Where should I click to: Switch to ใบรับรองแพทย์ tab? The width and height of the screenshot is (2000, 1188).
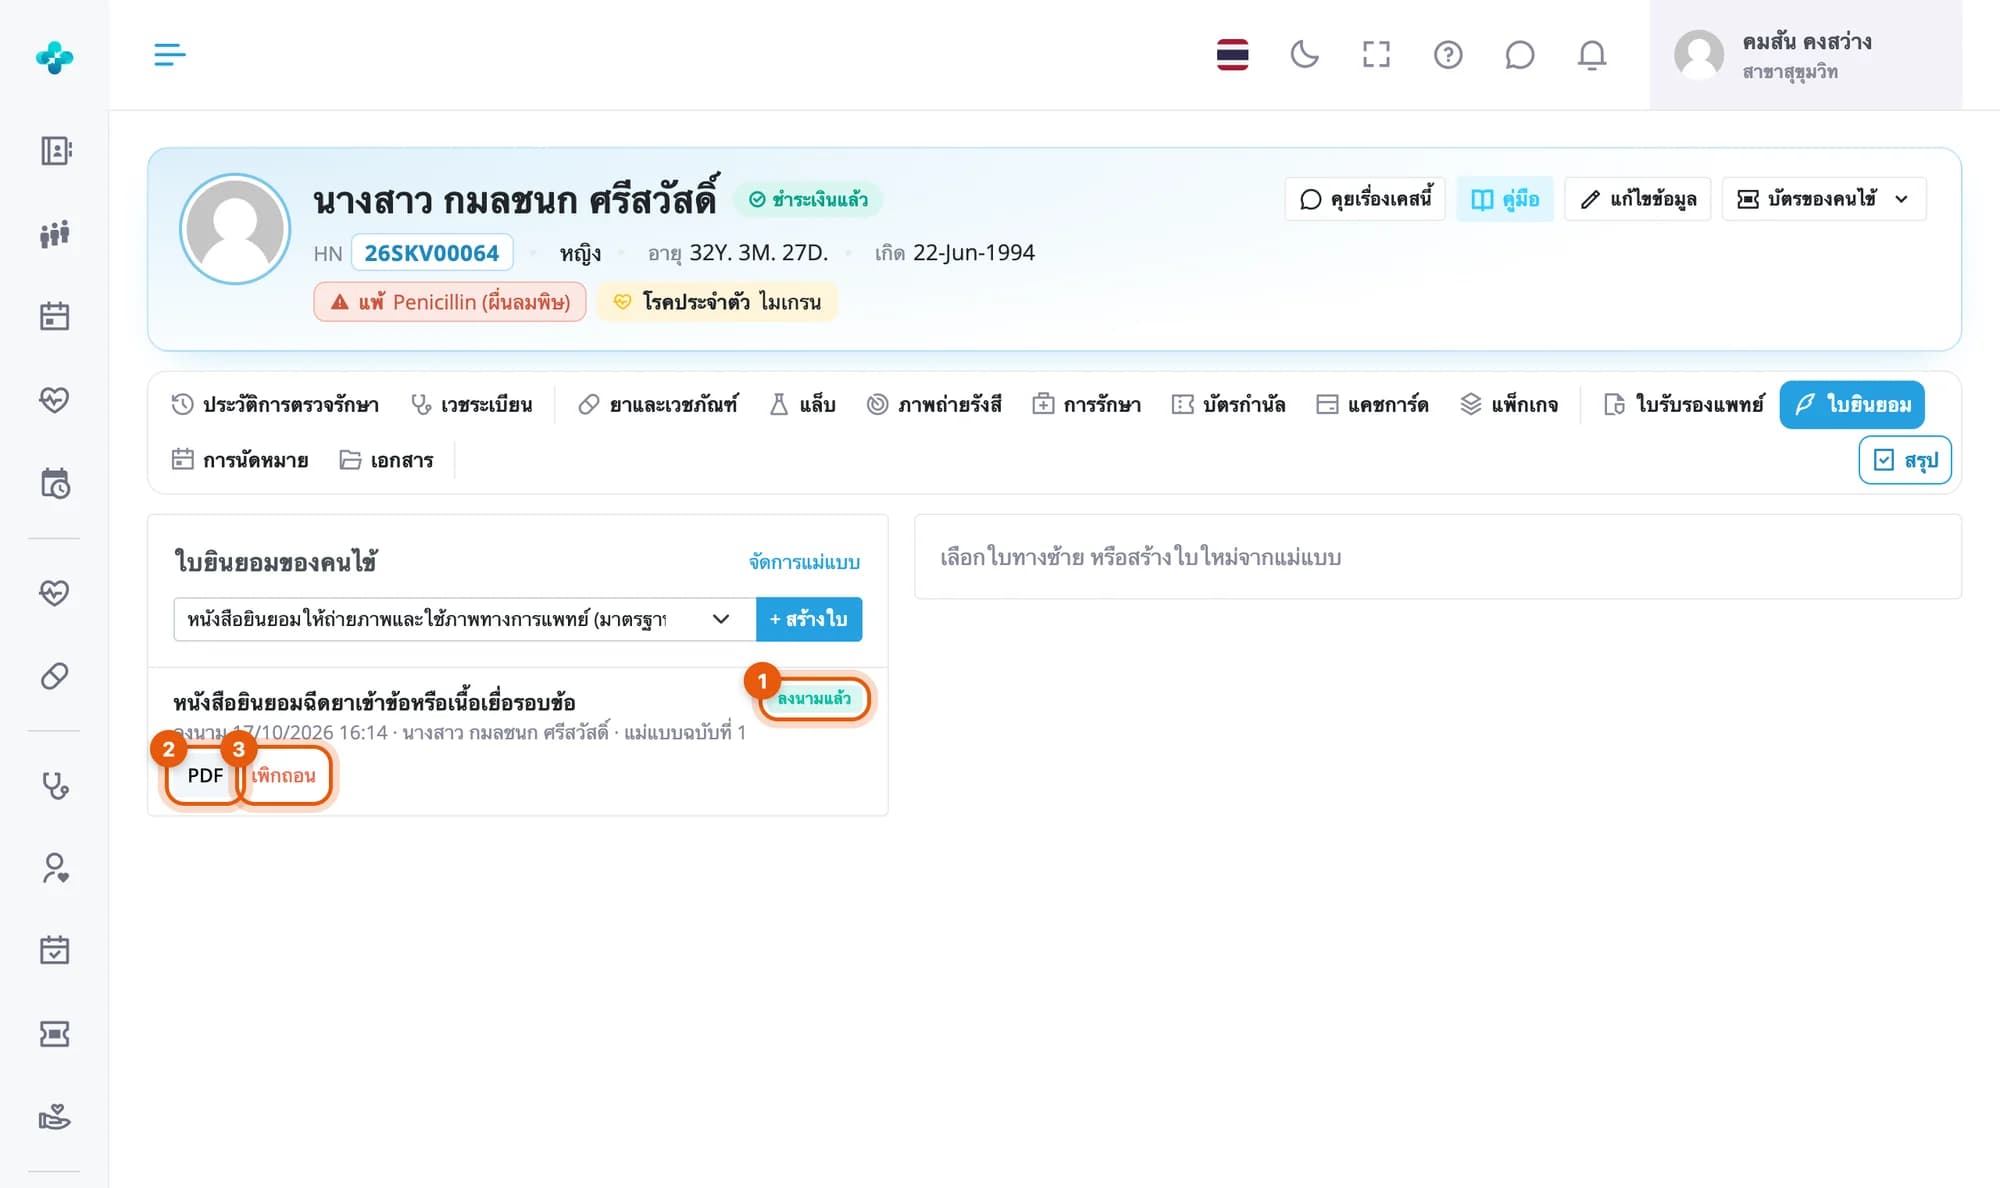[x=1684, y=405]
